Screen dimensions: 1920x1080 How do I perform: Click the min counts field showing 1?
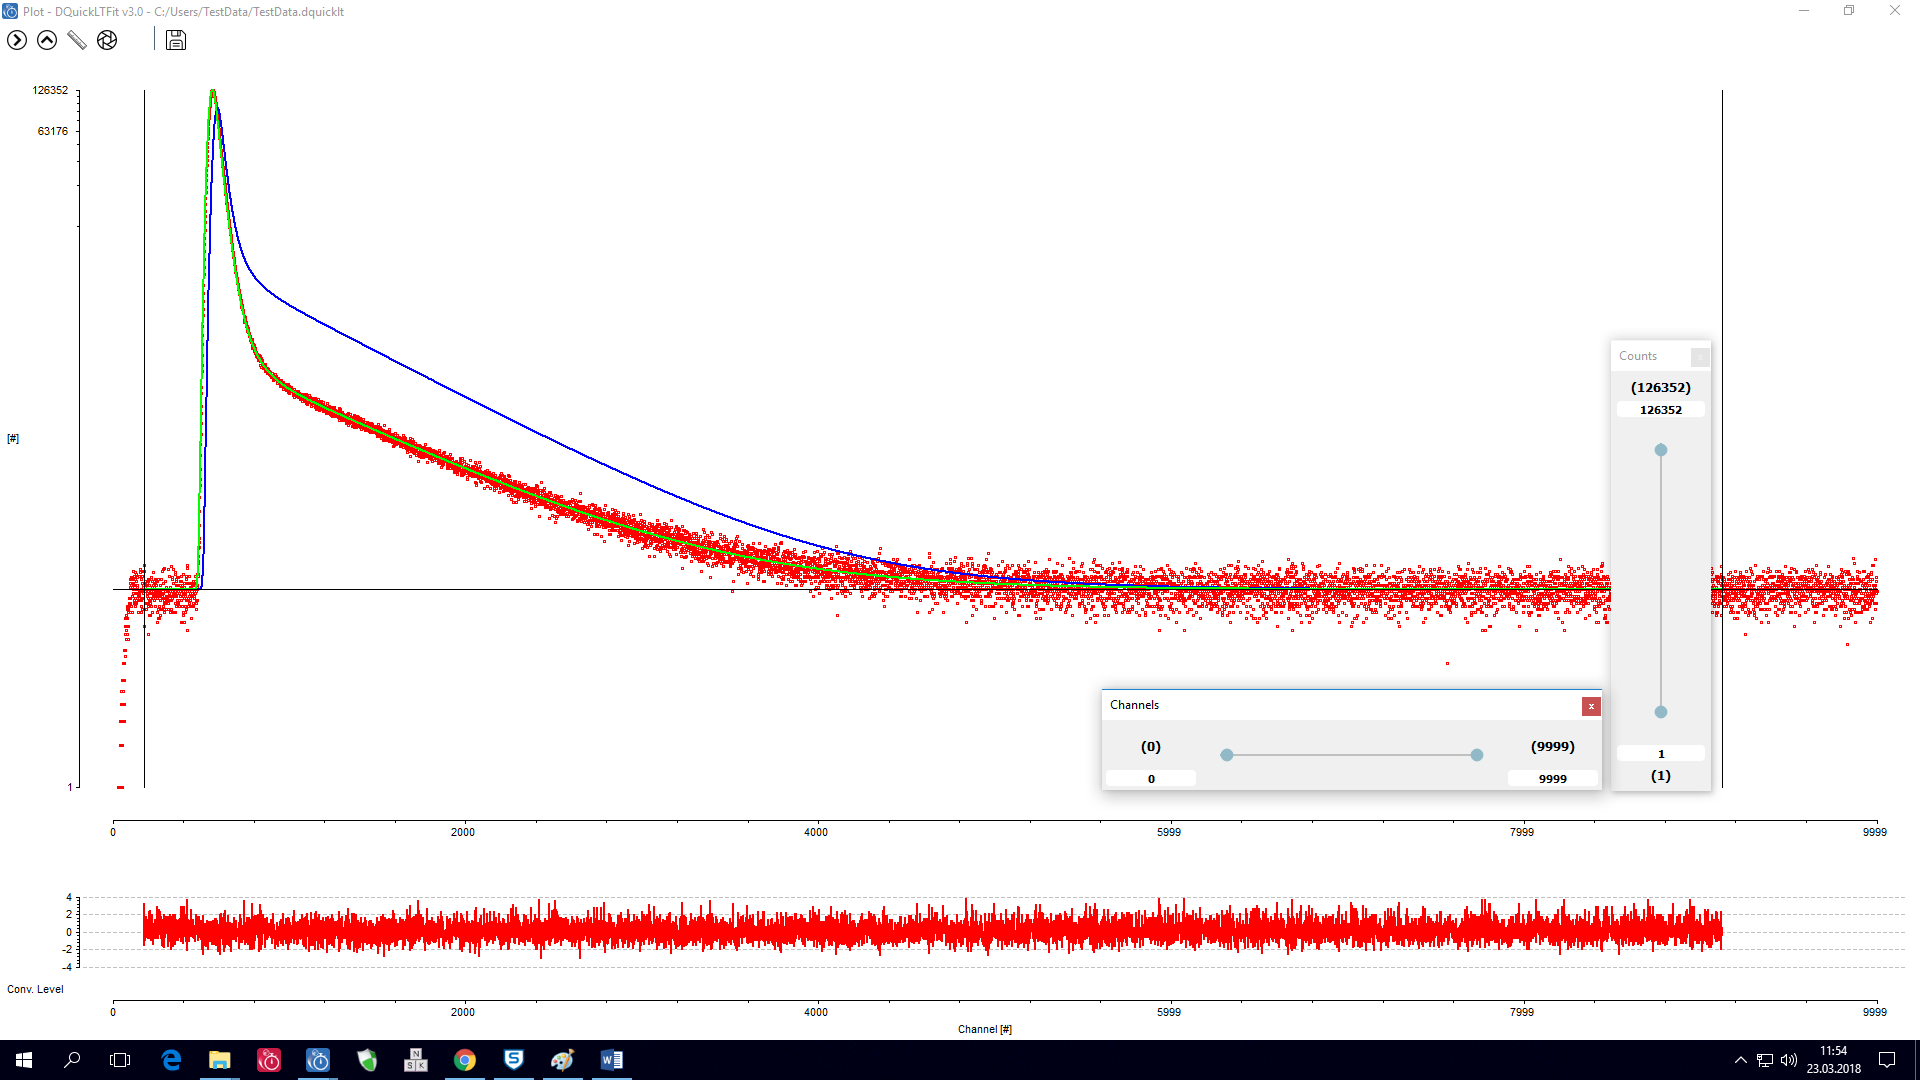click(x=1660, y=754)
